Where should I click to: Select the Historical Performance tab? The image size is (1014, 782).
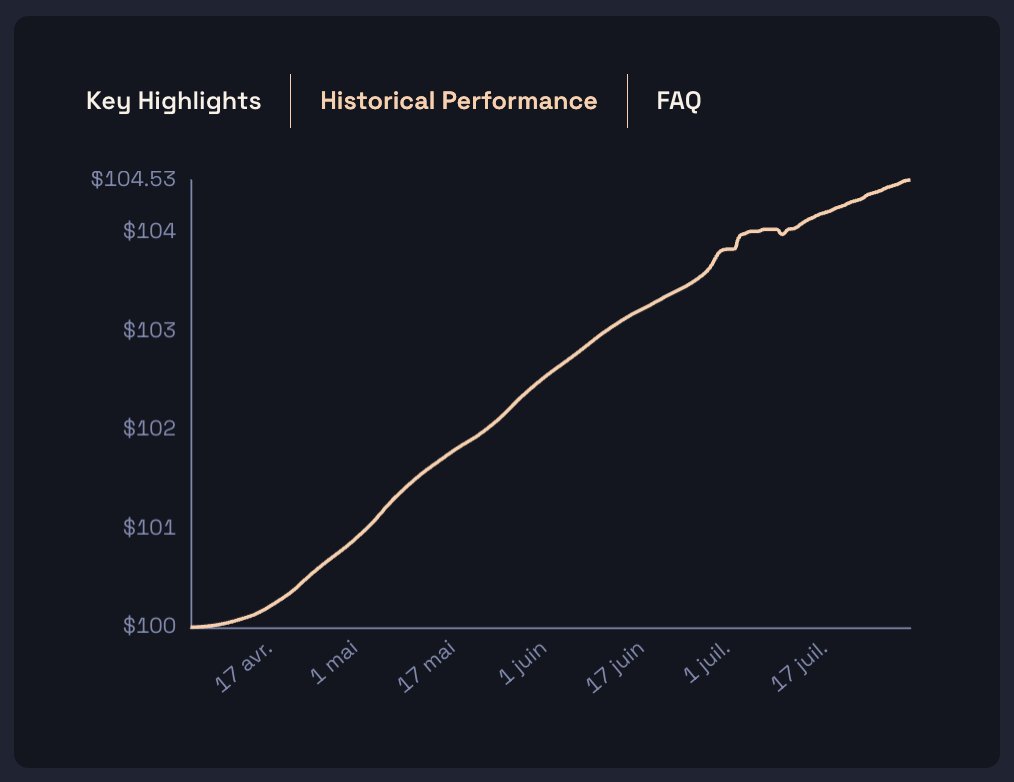tap(458, 101)
